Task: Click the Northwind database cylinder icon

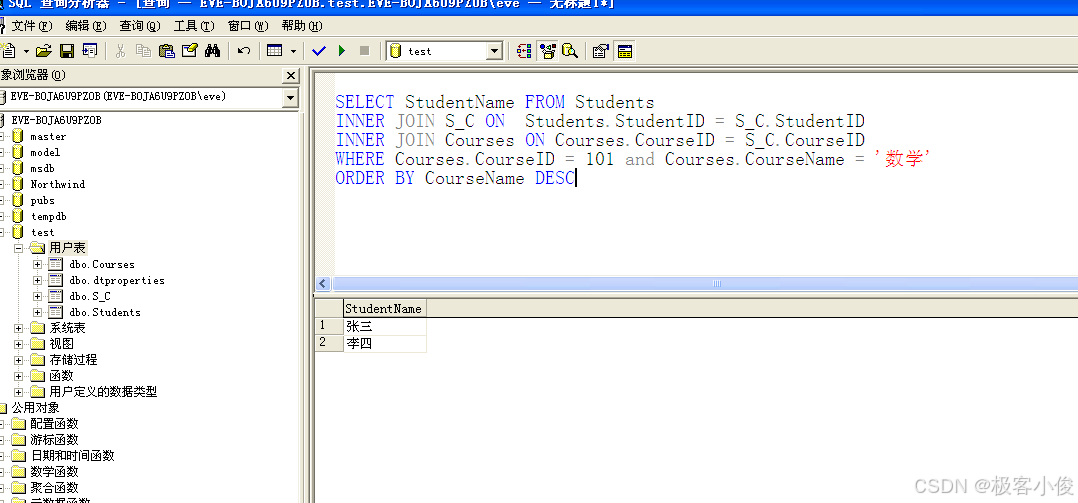Action: [x=18, y=184]
